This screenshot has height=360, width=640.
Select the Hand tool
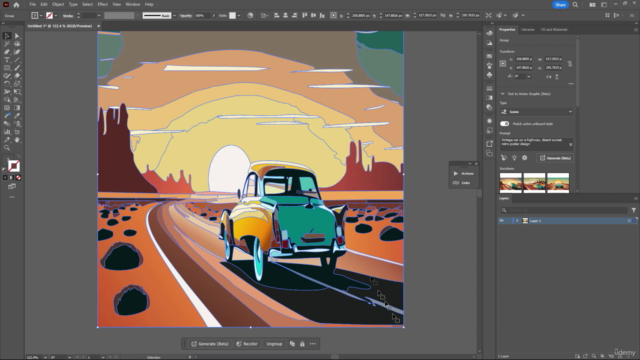[17, 140]
